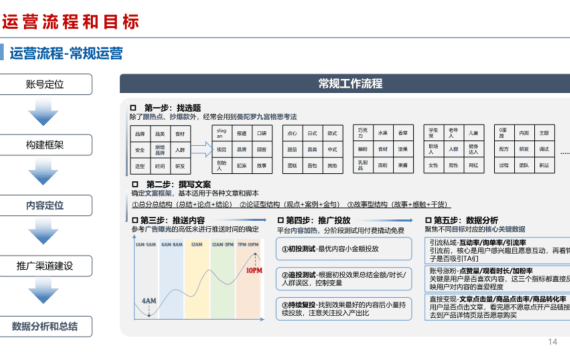This screenshot has width=570, height=360.
Task: Click the green 12AM-3PM time band
Action: tap(223, 279)
